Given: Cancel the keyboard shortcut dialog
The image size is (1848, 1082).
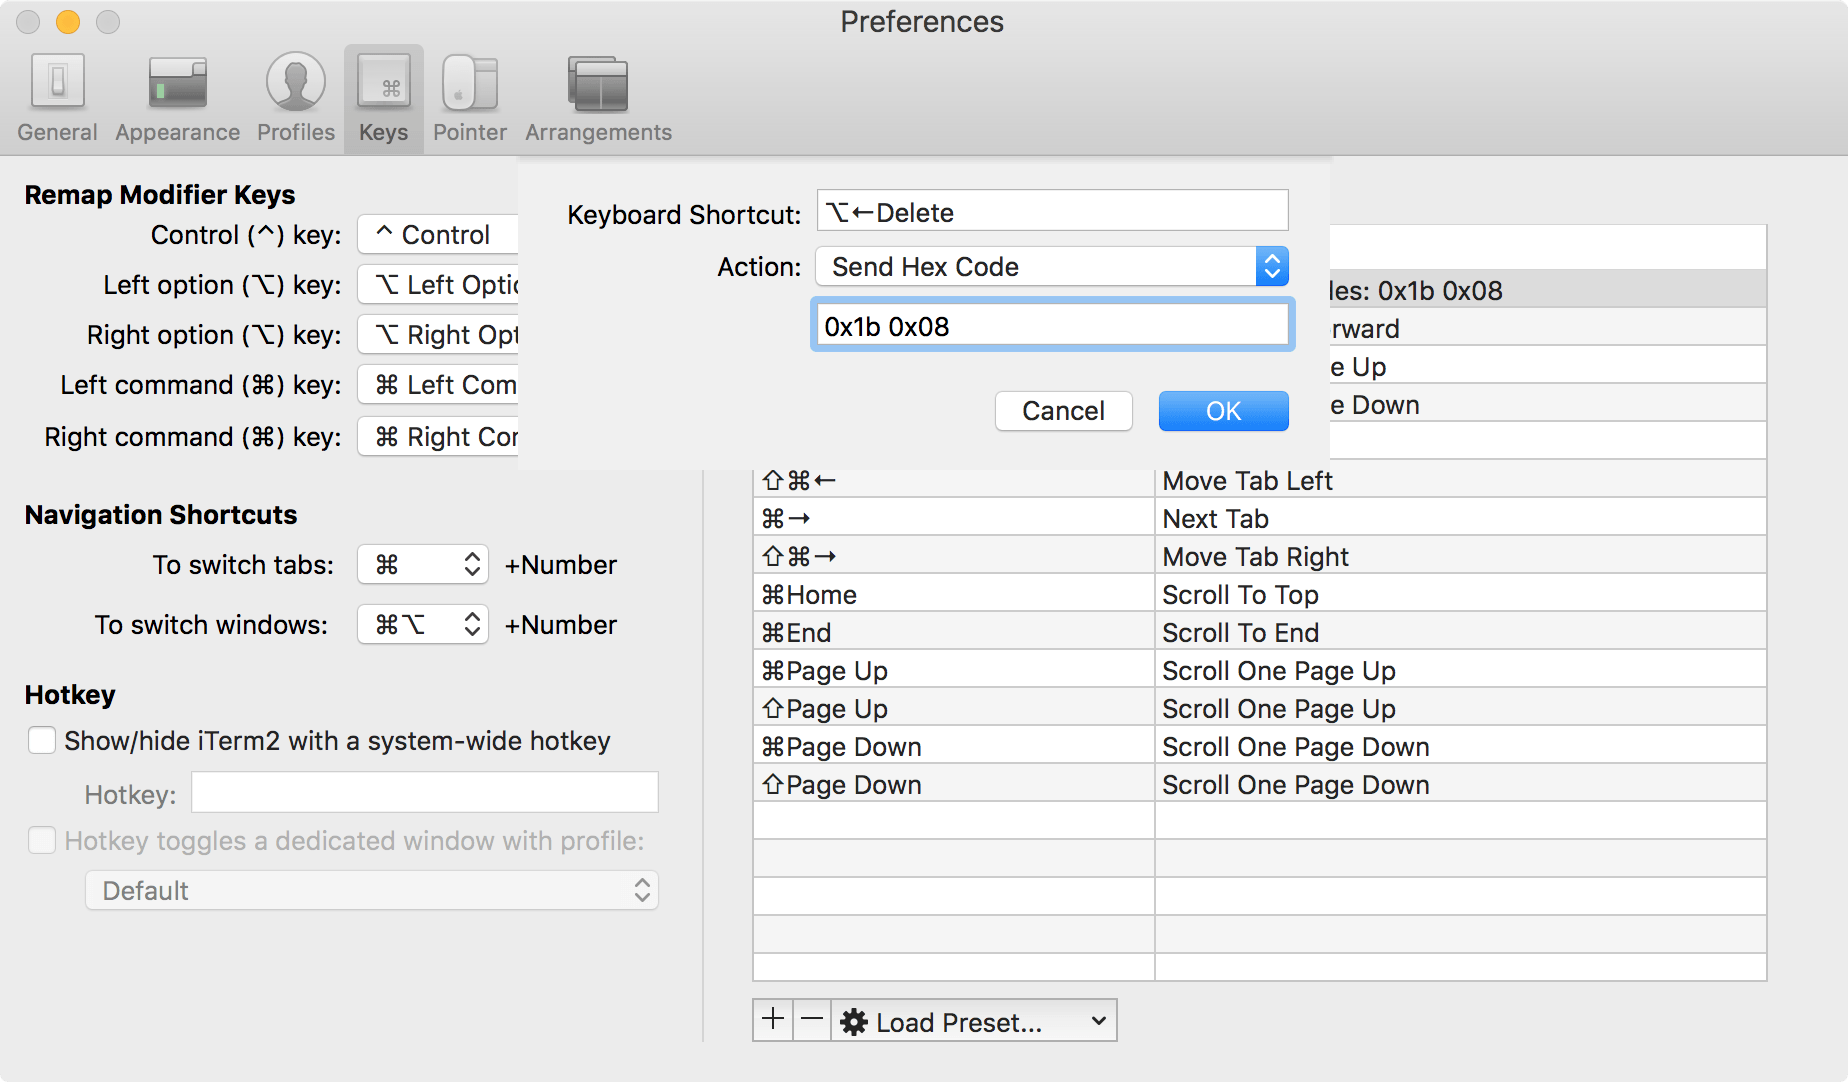Looking at the screenshot, I should coord(1063,411).
